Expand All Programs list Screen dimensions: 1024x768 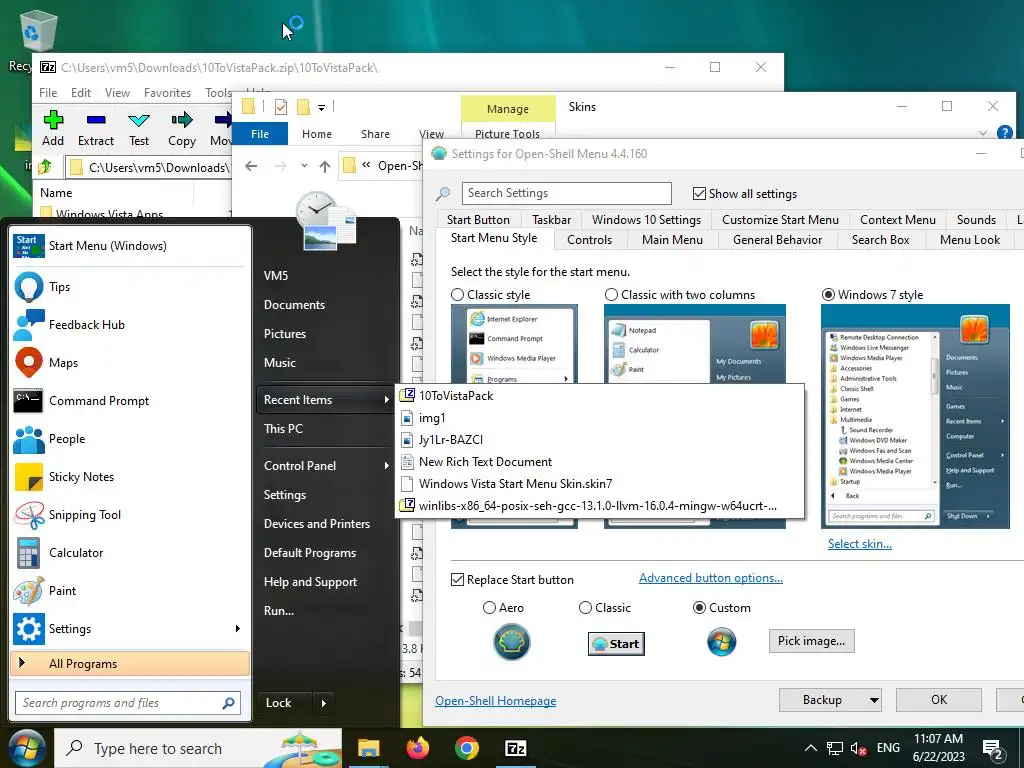pyautogui.click(x=130, y=664)
